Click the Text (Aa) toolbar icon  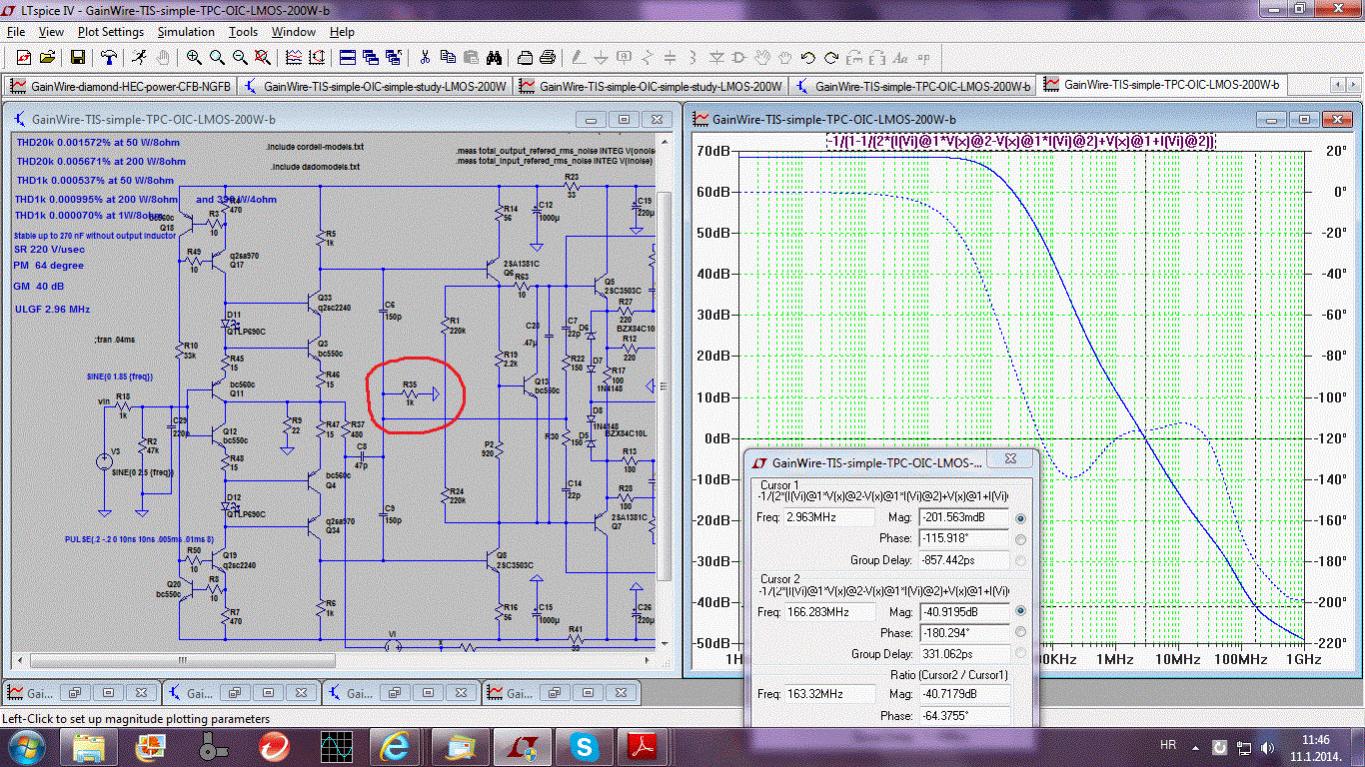(x=899, y=57)
